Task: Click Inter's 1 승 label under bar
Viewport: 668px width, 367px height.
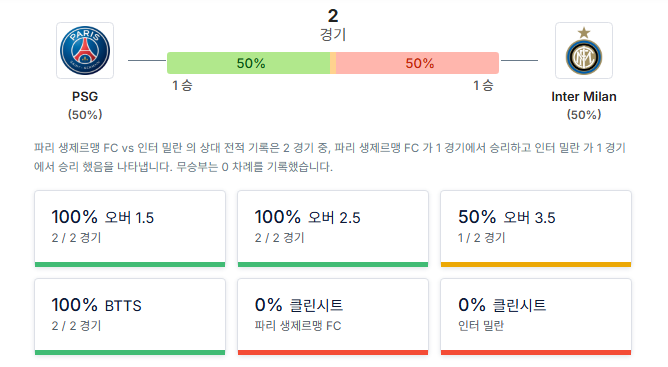Action: [x=483, y=86]
